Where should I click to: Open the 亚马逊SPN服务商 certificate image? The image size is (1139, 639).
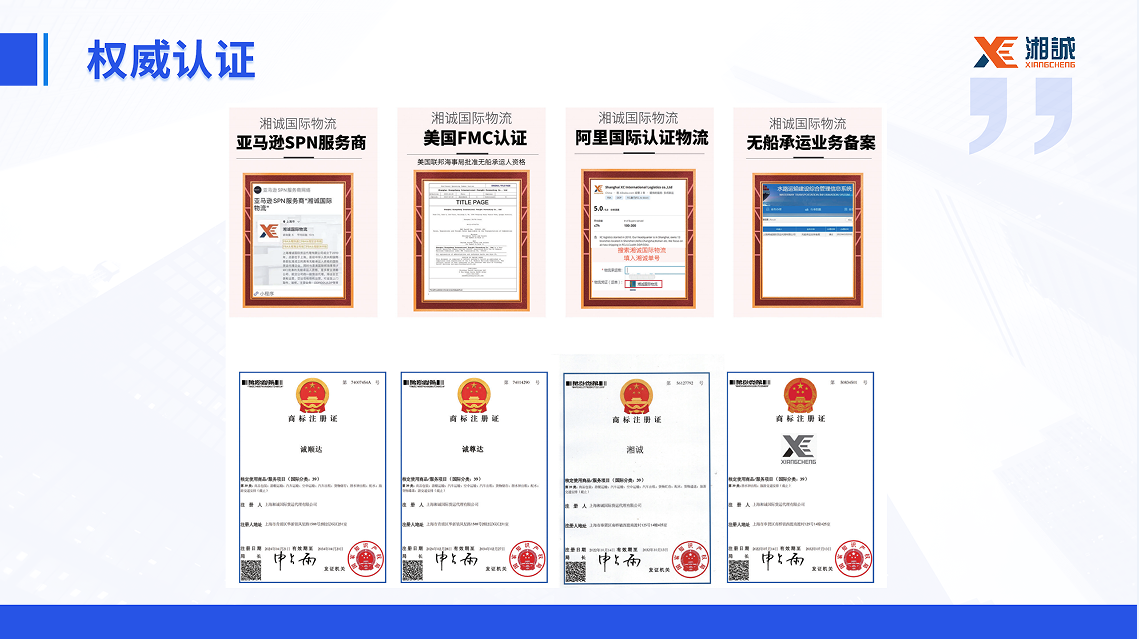coord(298,240)
